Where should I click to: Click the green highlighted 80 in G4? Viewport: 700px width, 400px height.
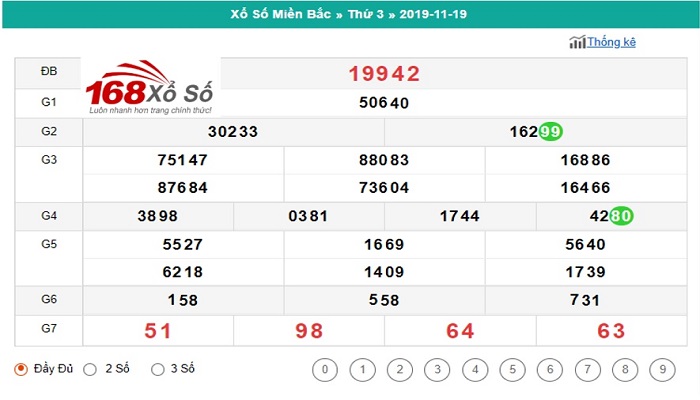click(x=621, y=216)
